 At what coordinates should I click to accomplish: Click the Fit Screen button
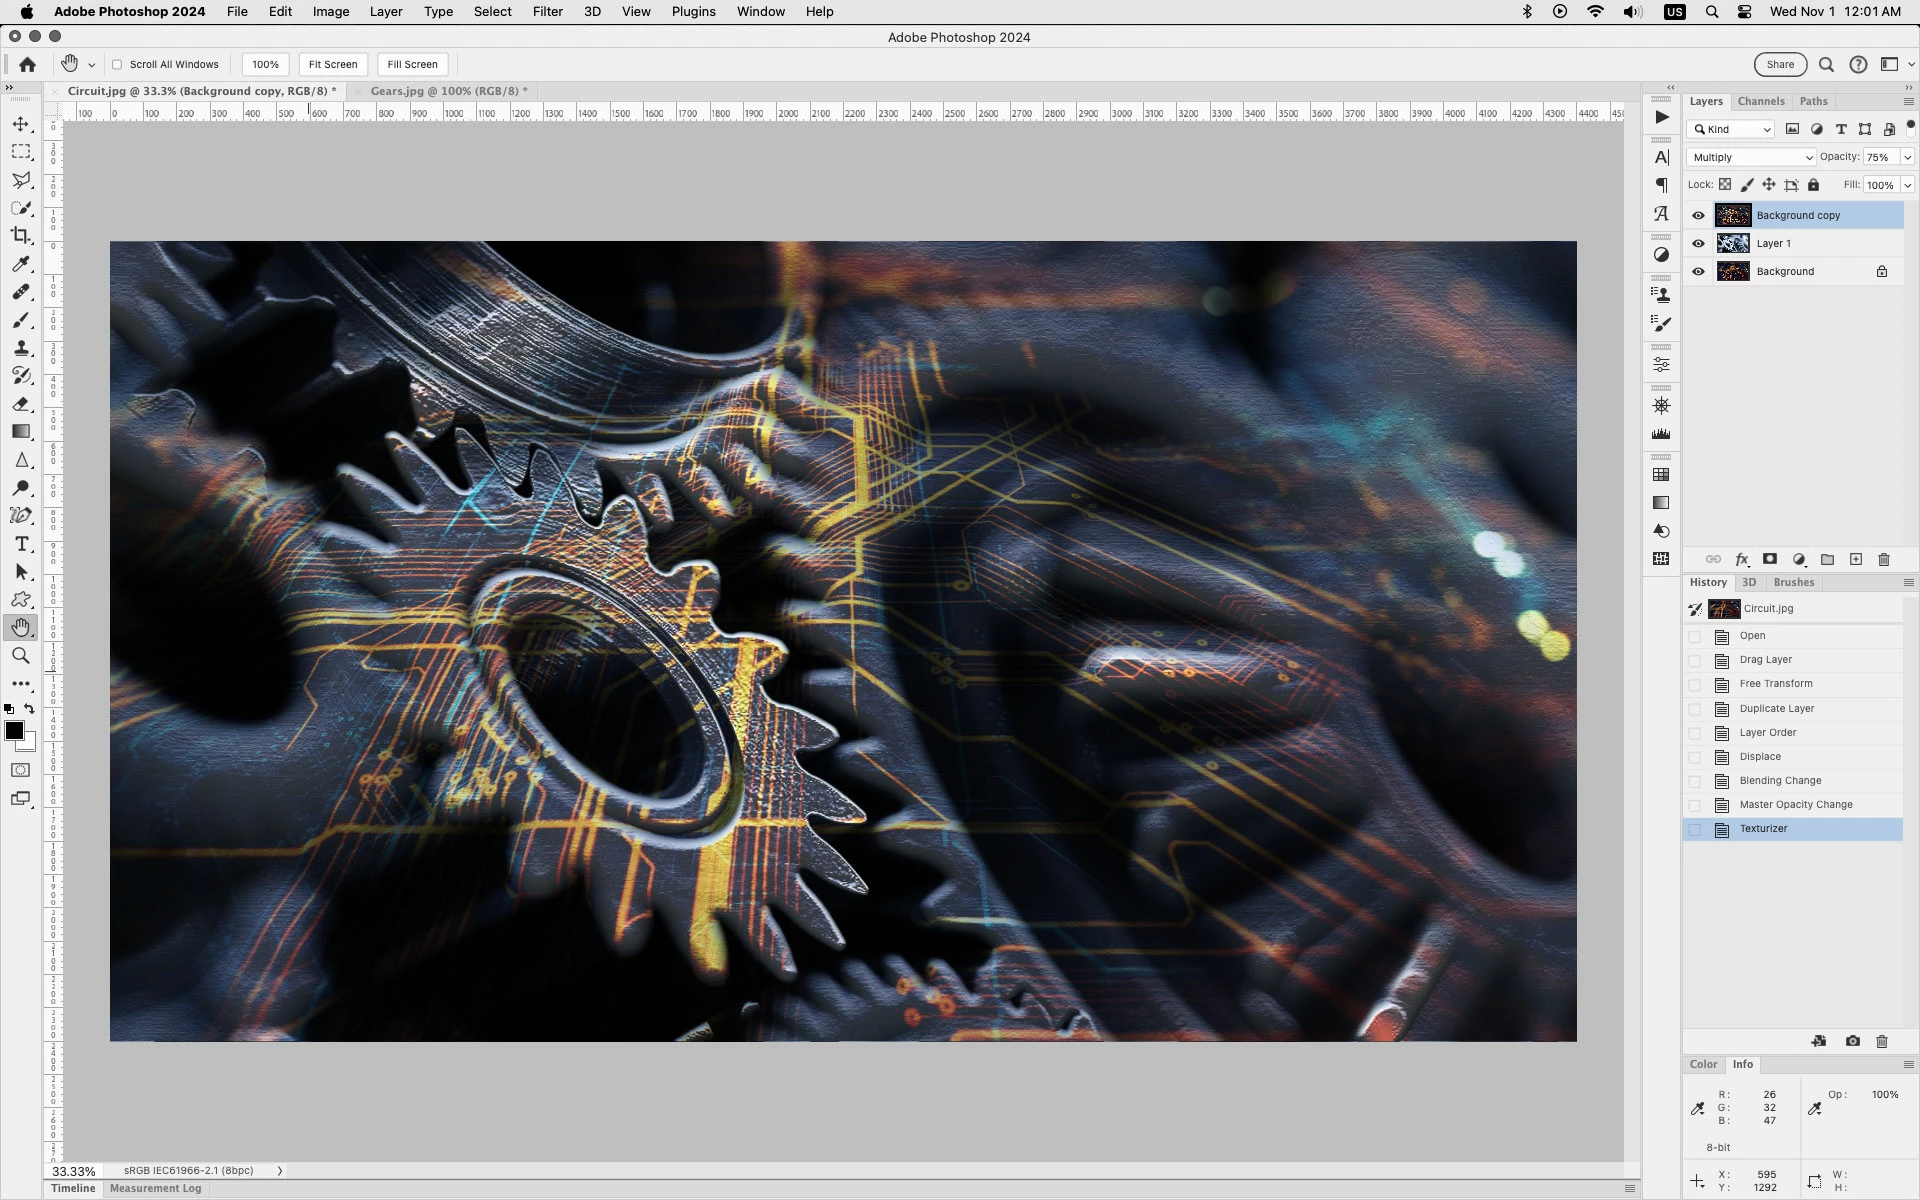click(332, 64)
